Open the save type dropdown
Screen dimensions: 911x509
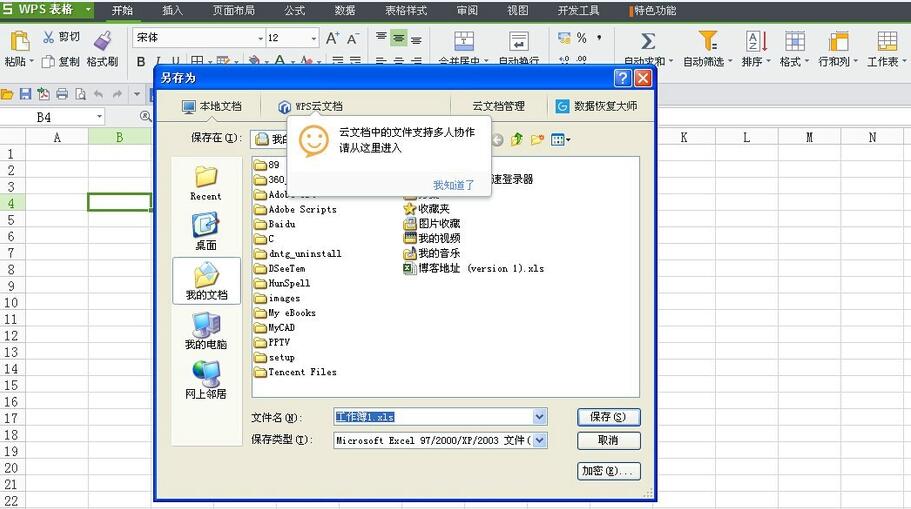pos(539,440)
